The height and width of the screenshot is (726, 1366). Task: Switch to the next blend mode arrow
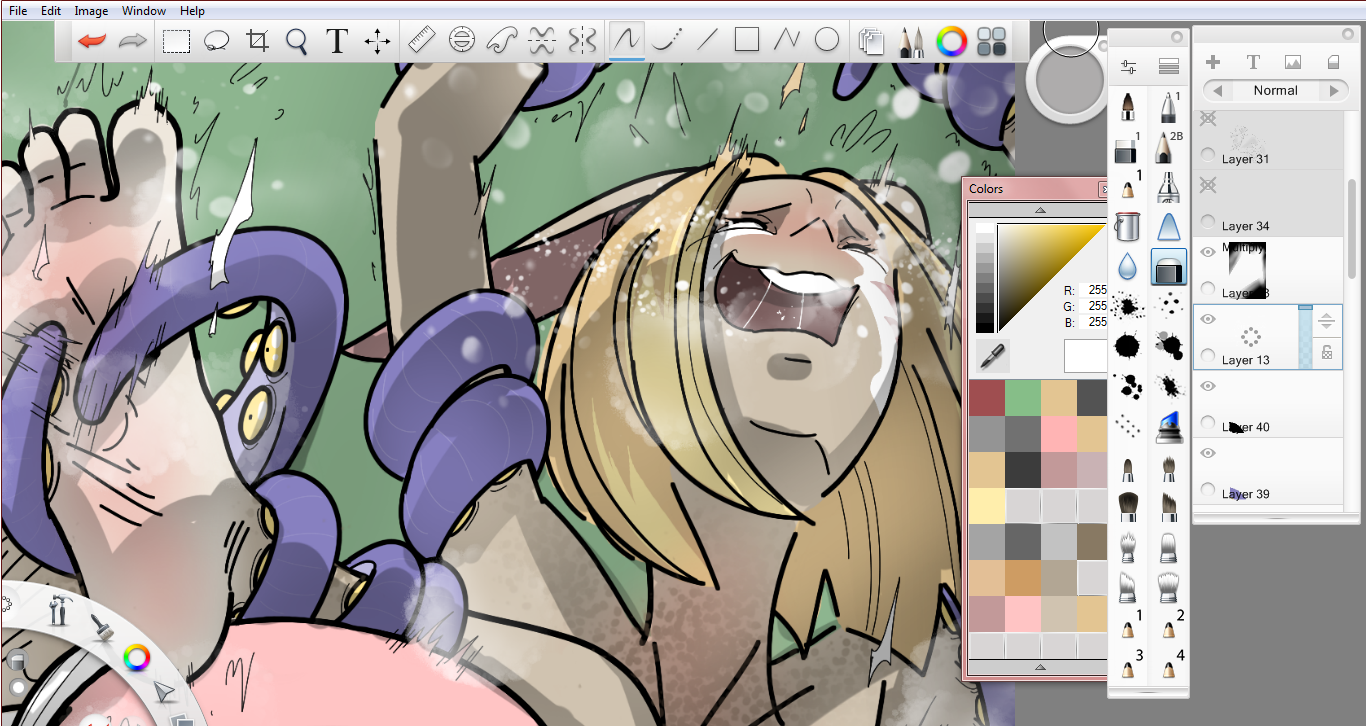pyautogui.click(x=1333, y=91)
